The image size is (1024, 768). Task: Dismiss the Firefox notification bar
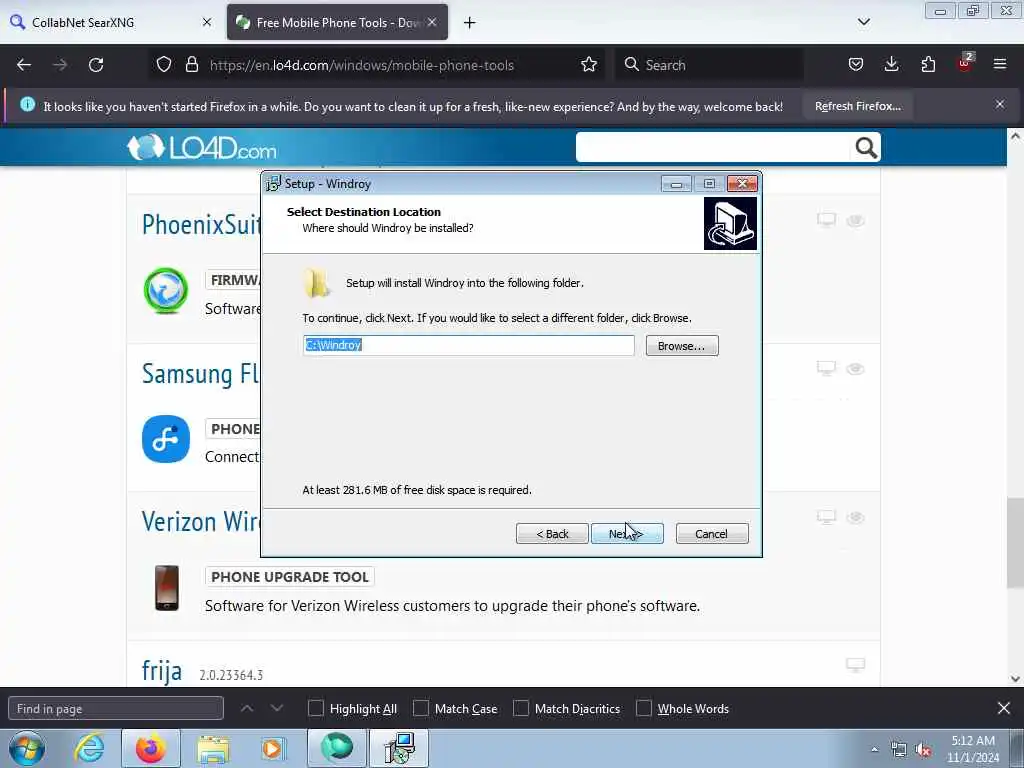pyautogui.click(x=1000, y=104)
